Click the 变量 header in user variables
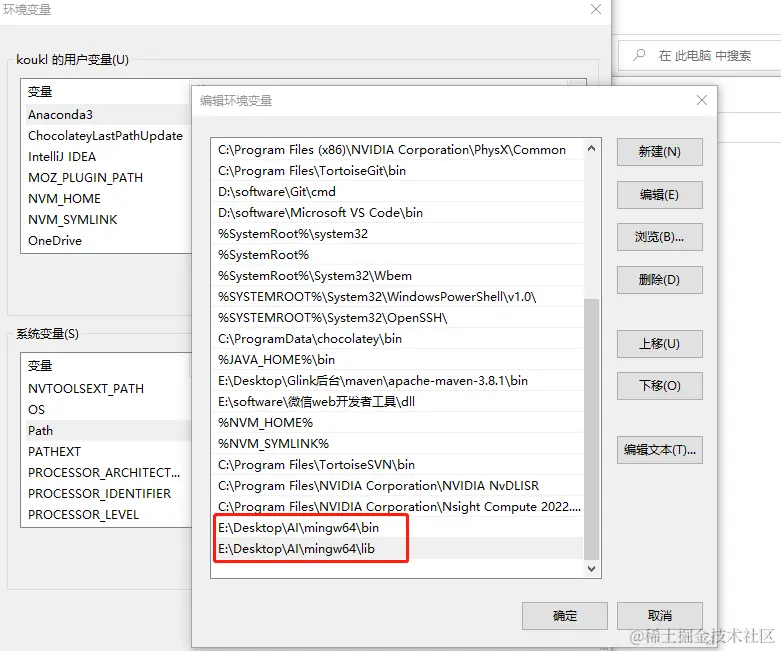The width and height of the screenshot is (781, 651). 40,92
